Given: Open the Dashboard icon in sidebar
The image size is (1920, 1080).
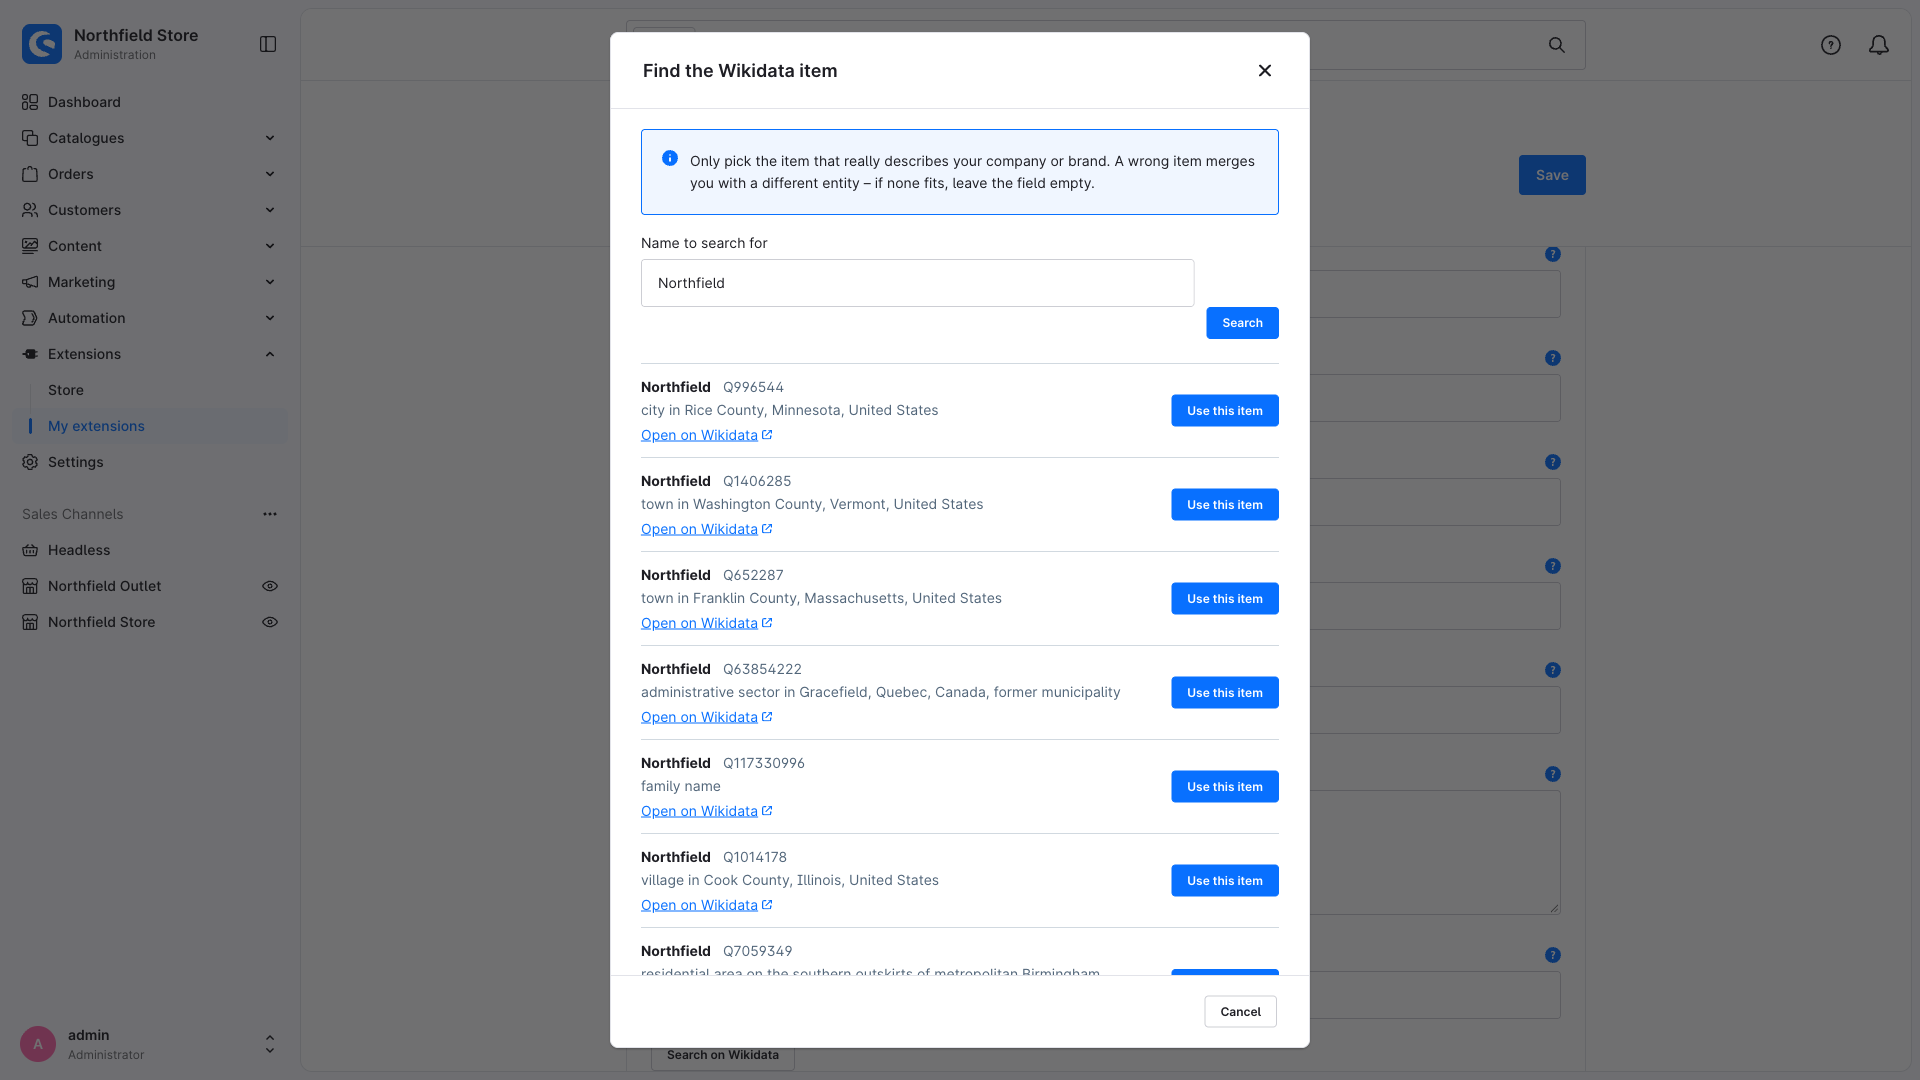Looking at the screenshot, I should [30, 102].
